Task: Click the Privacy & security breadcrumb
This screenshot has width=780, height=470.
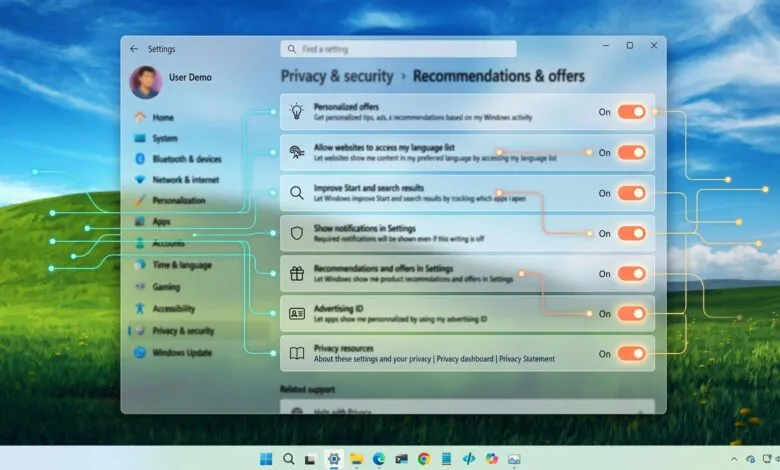Action: [x=338, y=76]
